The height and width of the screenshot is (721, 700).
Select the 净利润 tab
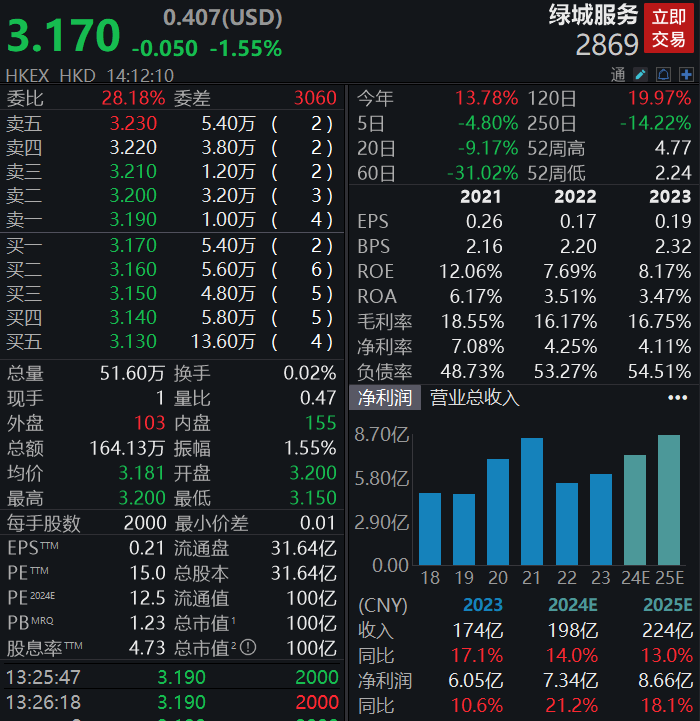385,397
